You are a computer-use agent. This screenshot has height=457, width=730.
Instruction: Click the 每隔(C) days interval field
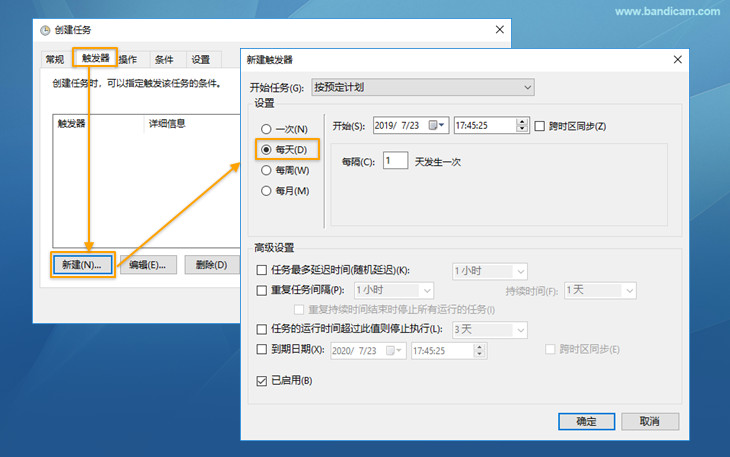pyautogui.click(x=395, y=161)
